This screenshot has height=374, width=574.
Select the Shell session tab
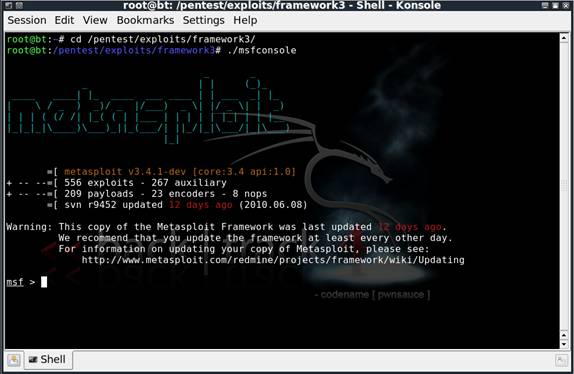click(48, 360)
